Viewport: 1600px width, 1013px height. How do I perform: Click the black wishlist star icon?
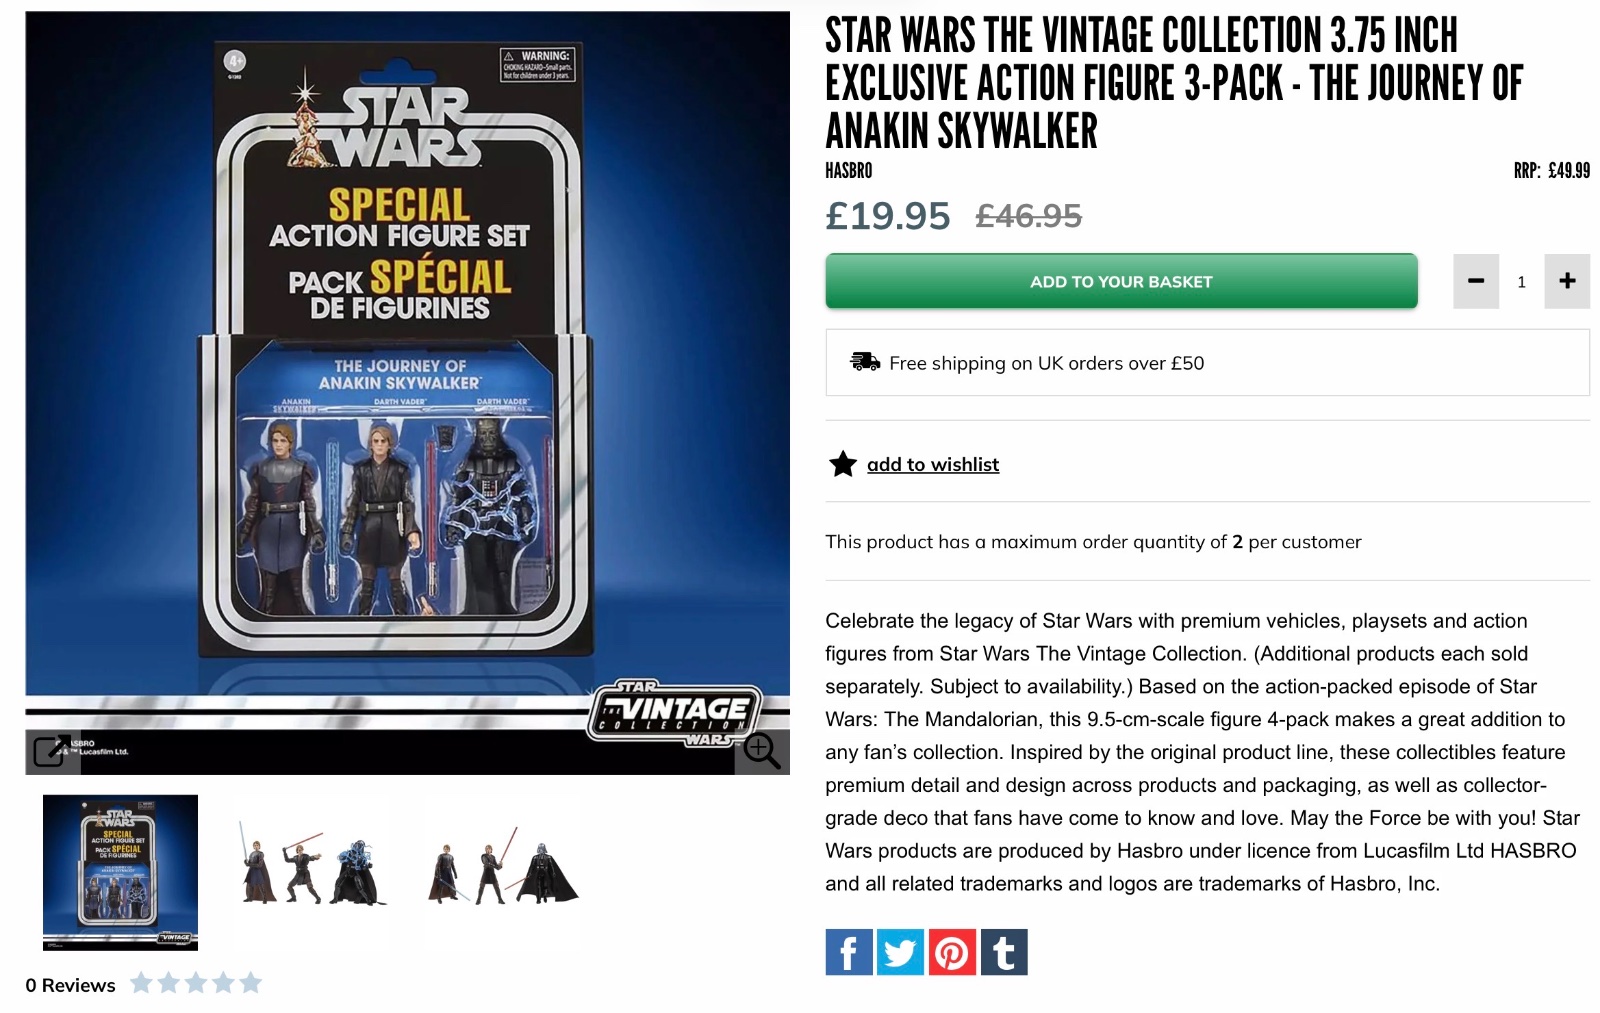(843, 464)
